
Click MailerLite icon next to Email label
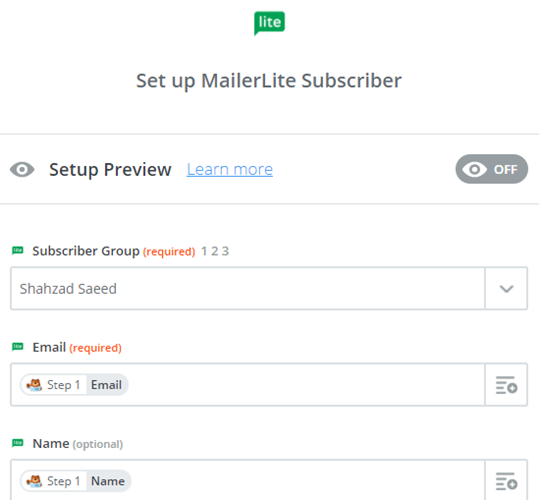(18, 346)
